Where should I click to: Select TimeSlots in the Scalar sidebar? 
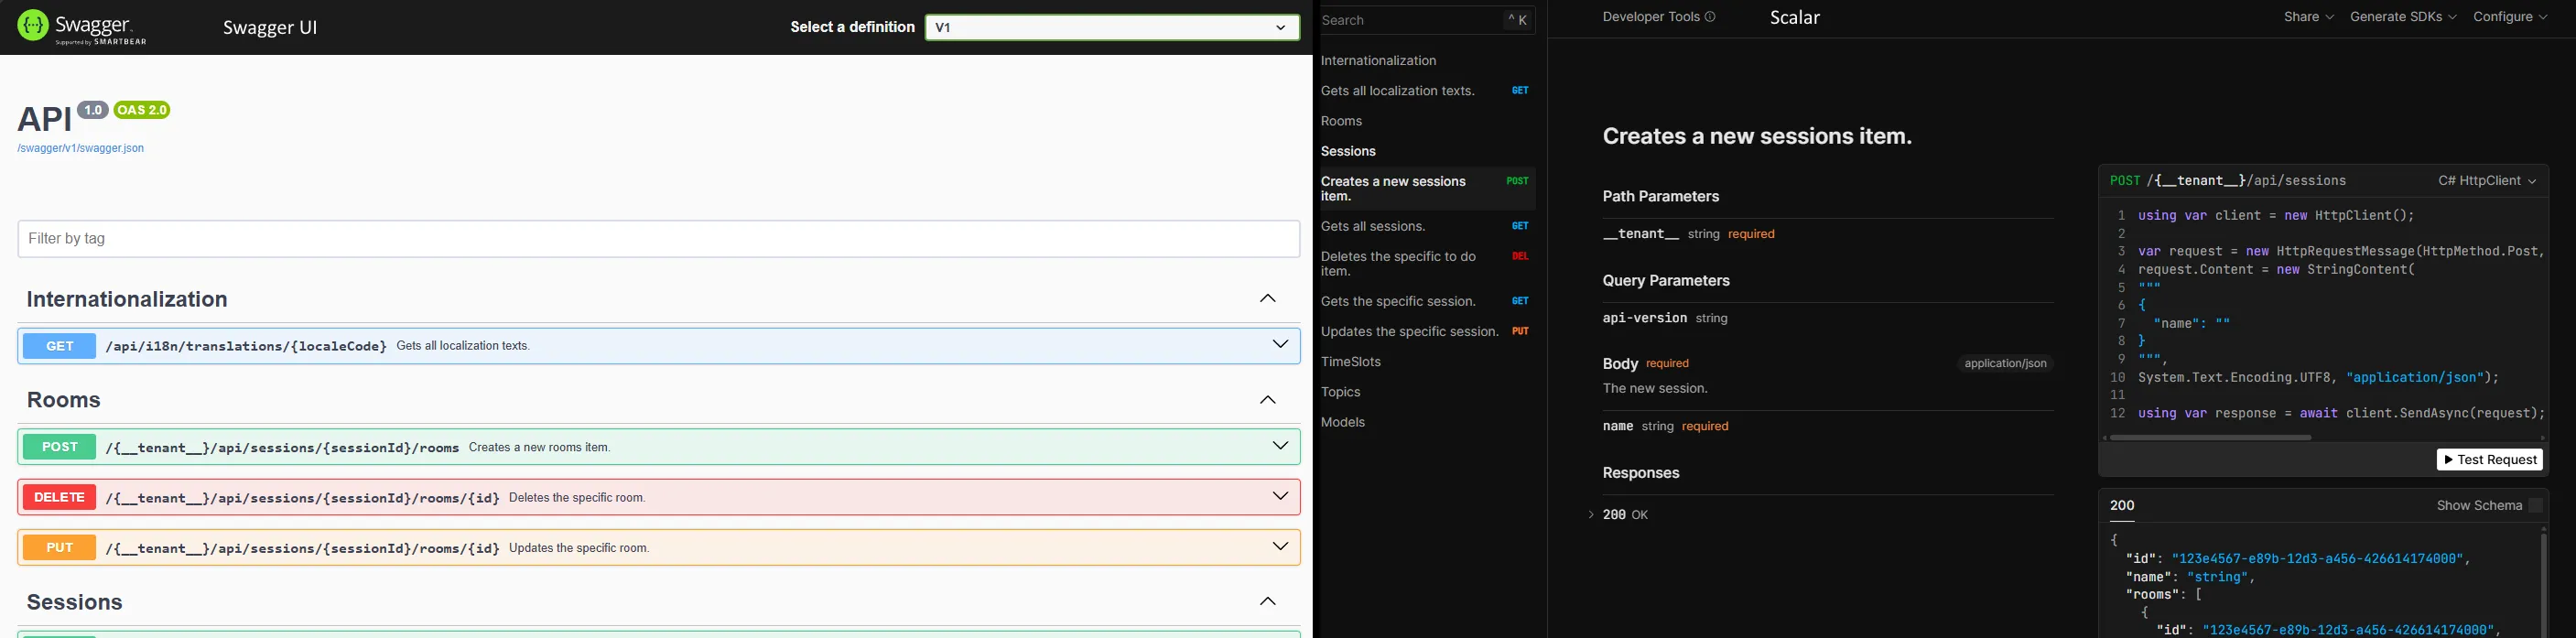click(1350, 362)
